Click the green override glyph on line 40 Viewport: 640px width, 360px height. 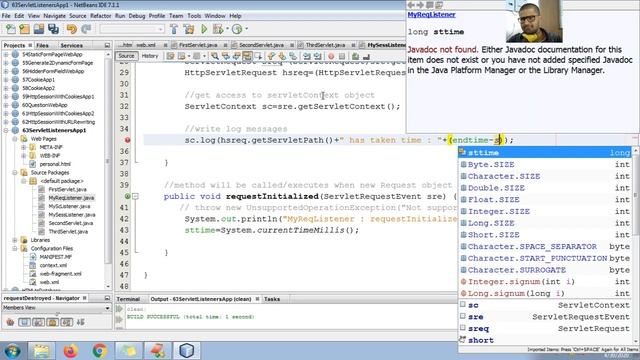tap(127, 196)
